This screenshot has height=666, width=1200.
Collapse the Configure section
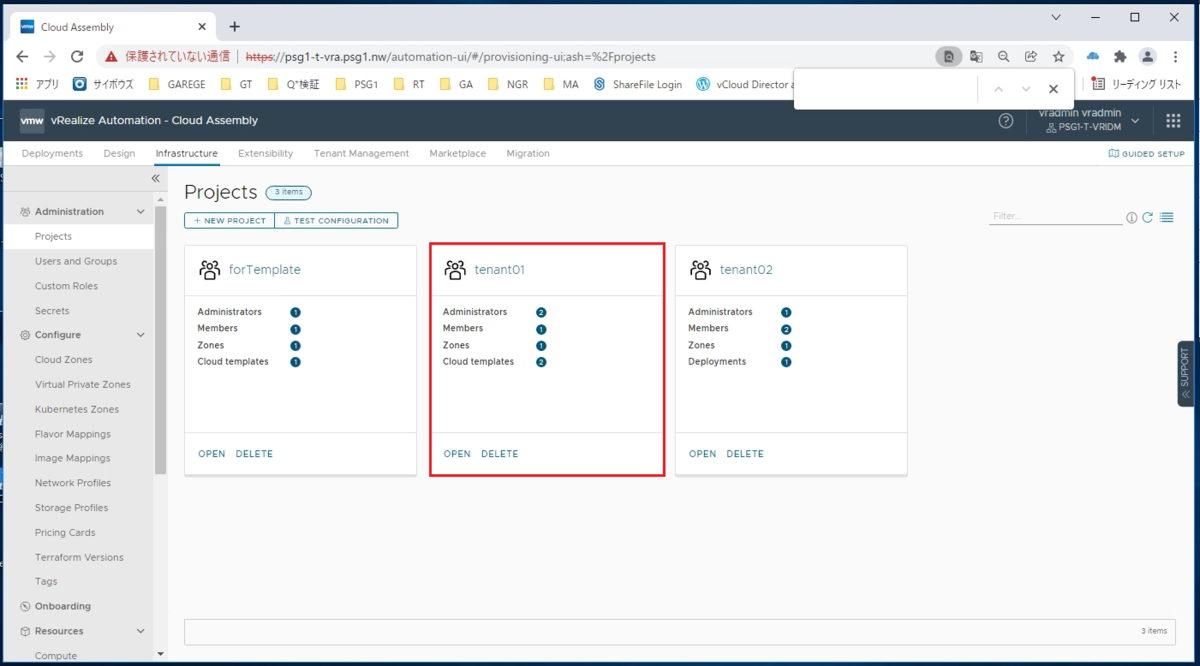click(x=141, y=335)
